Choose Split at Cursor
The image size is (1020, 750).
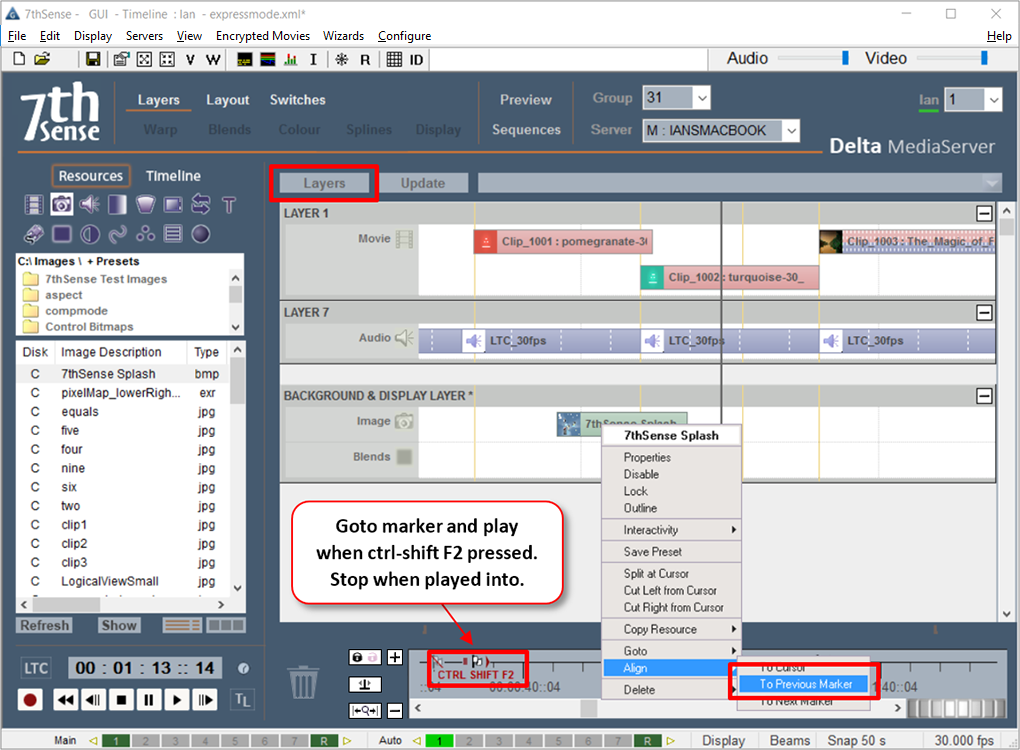coord(672,574)
